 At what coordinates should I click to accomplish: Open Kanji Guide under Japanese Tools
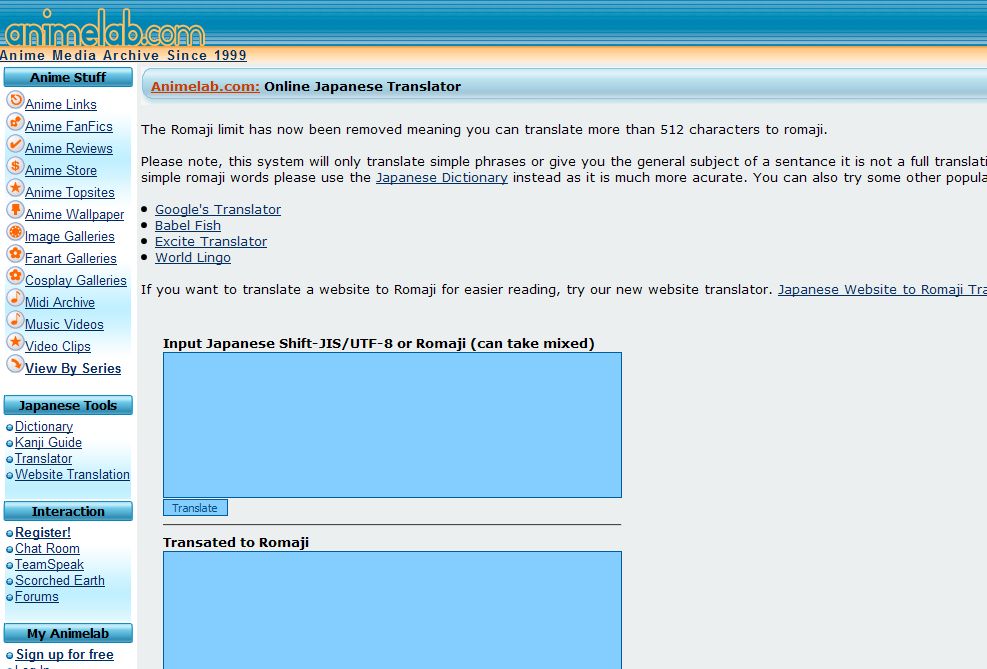tap(48, 443)
